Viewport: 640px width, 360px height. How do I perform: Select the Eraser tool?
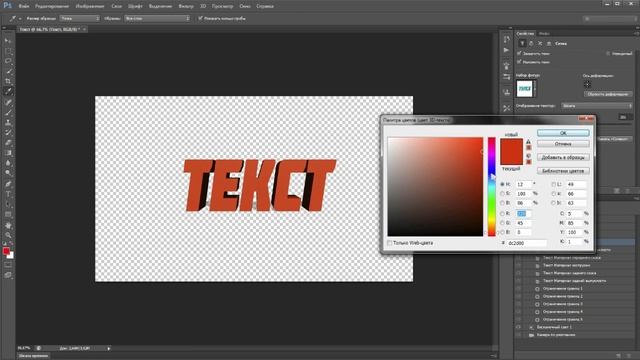[x=8, y=143]
